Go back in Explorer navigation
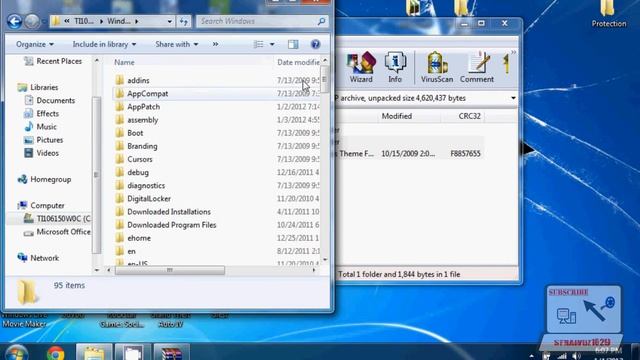Screen dimensions: 640x360 click(x=14, y=21)
